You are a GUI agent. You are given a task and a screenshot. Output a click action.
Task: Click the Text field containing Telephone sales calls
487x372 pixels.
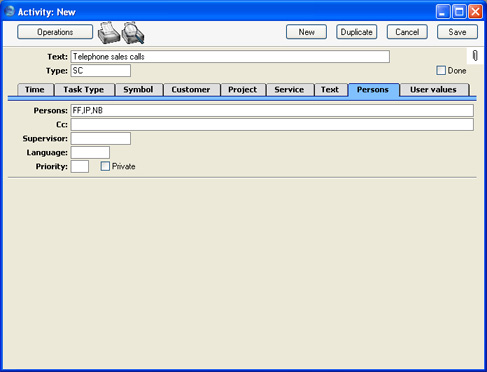pyautogui.click(x=230, y=57)
